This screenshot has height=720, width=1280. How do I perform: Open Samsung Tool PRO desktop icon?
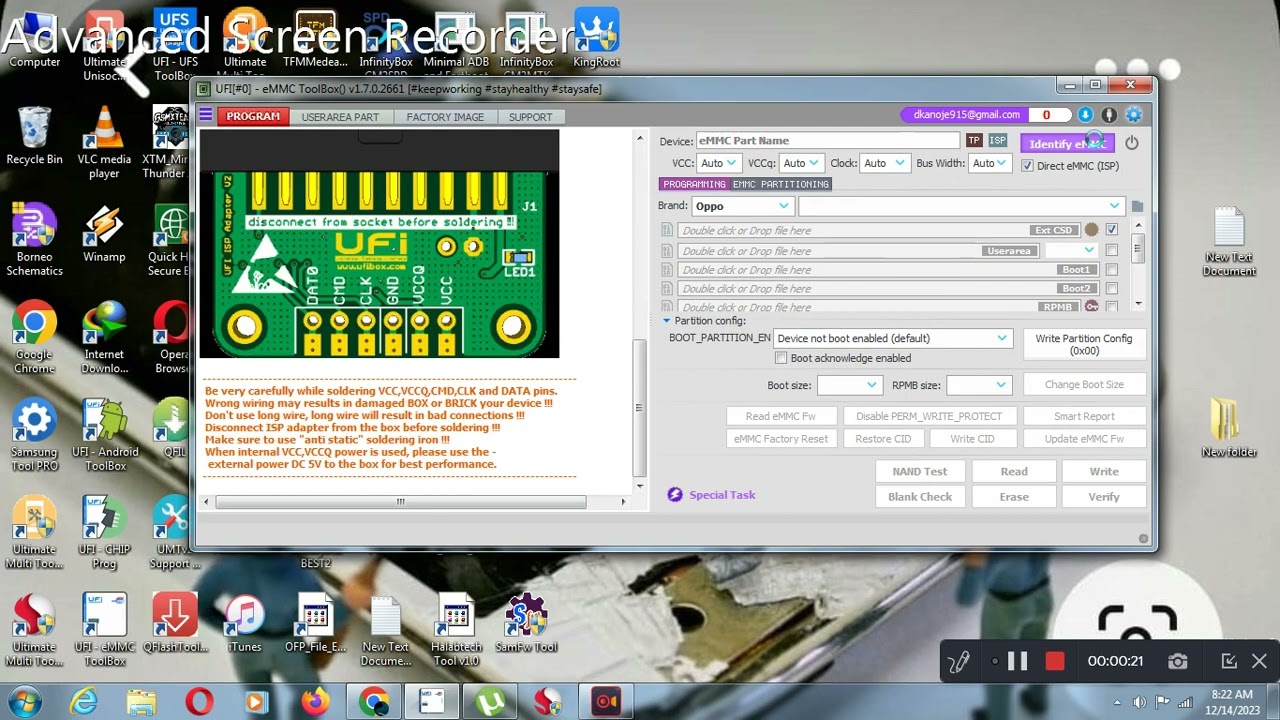34,435
